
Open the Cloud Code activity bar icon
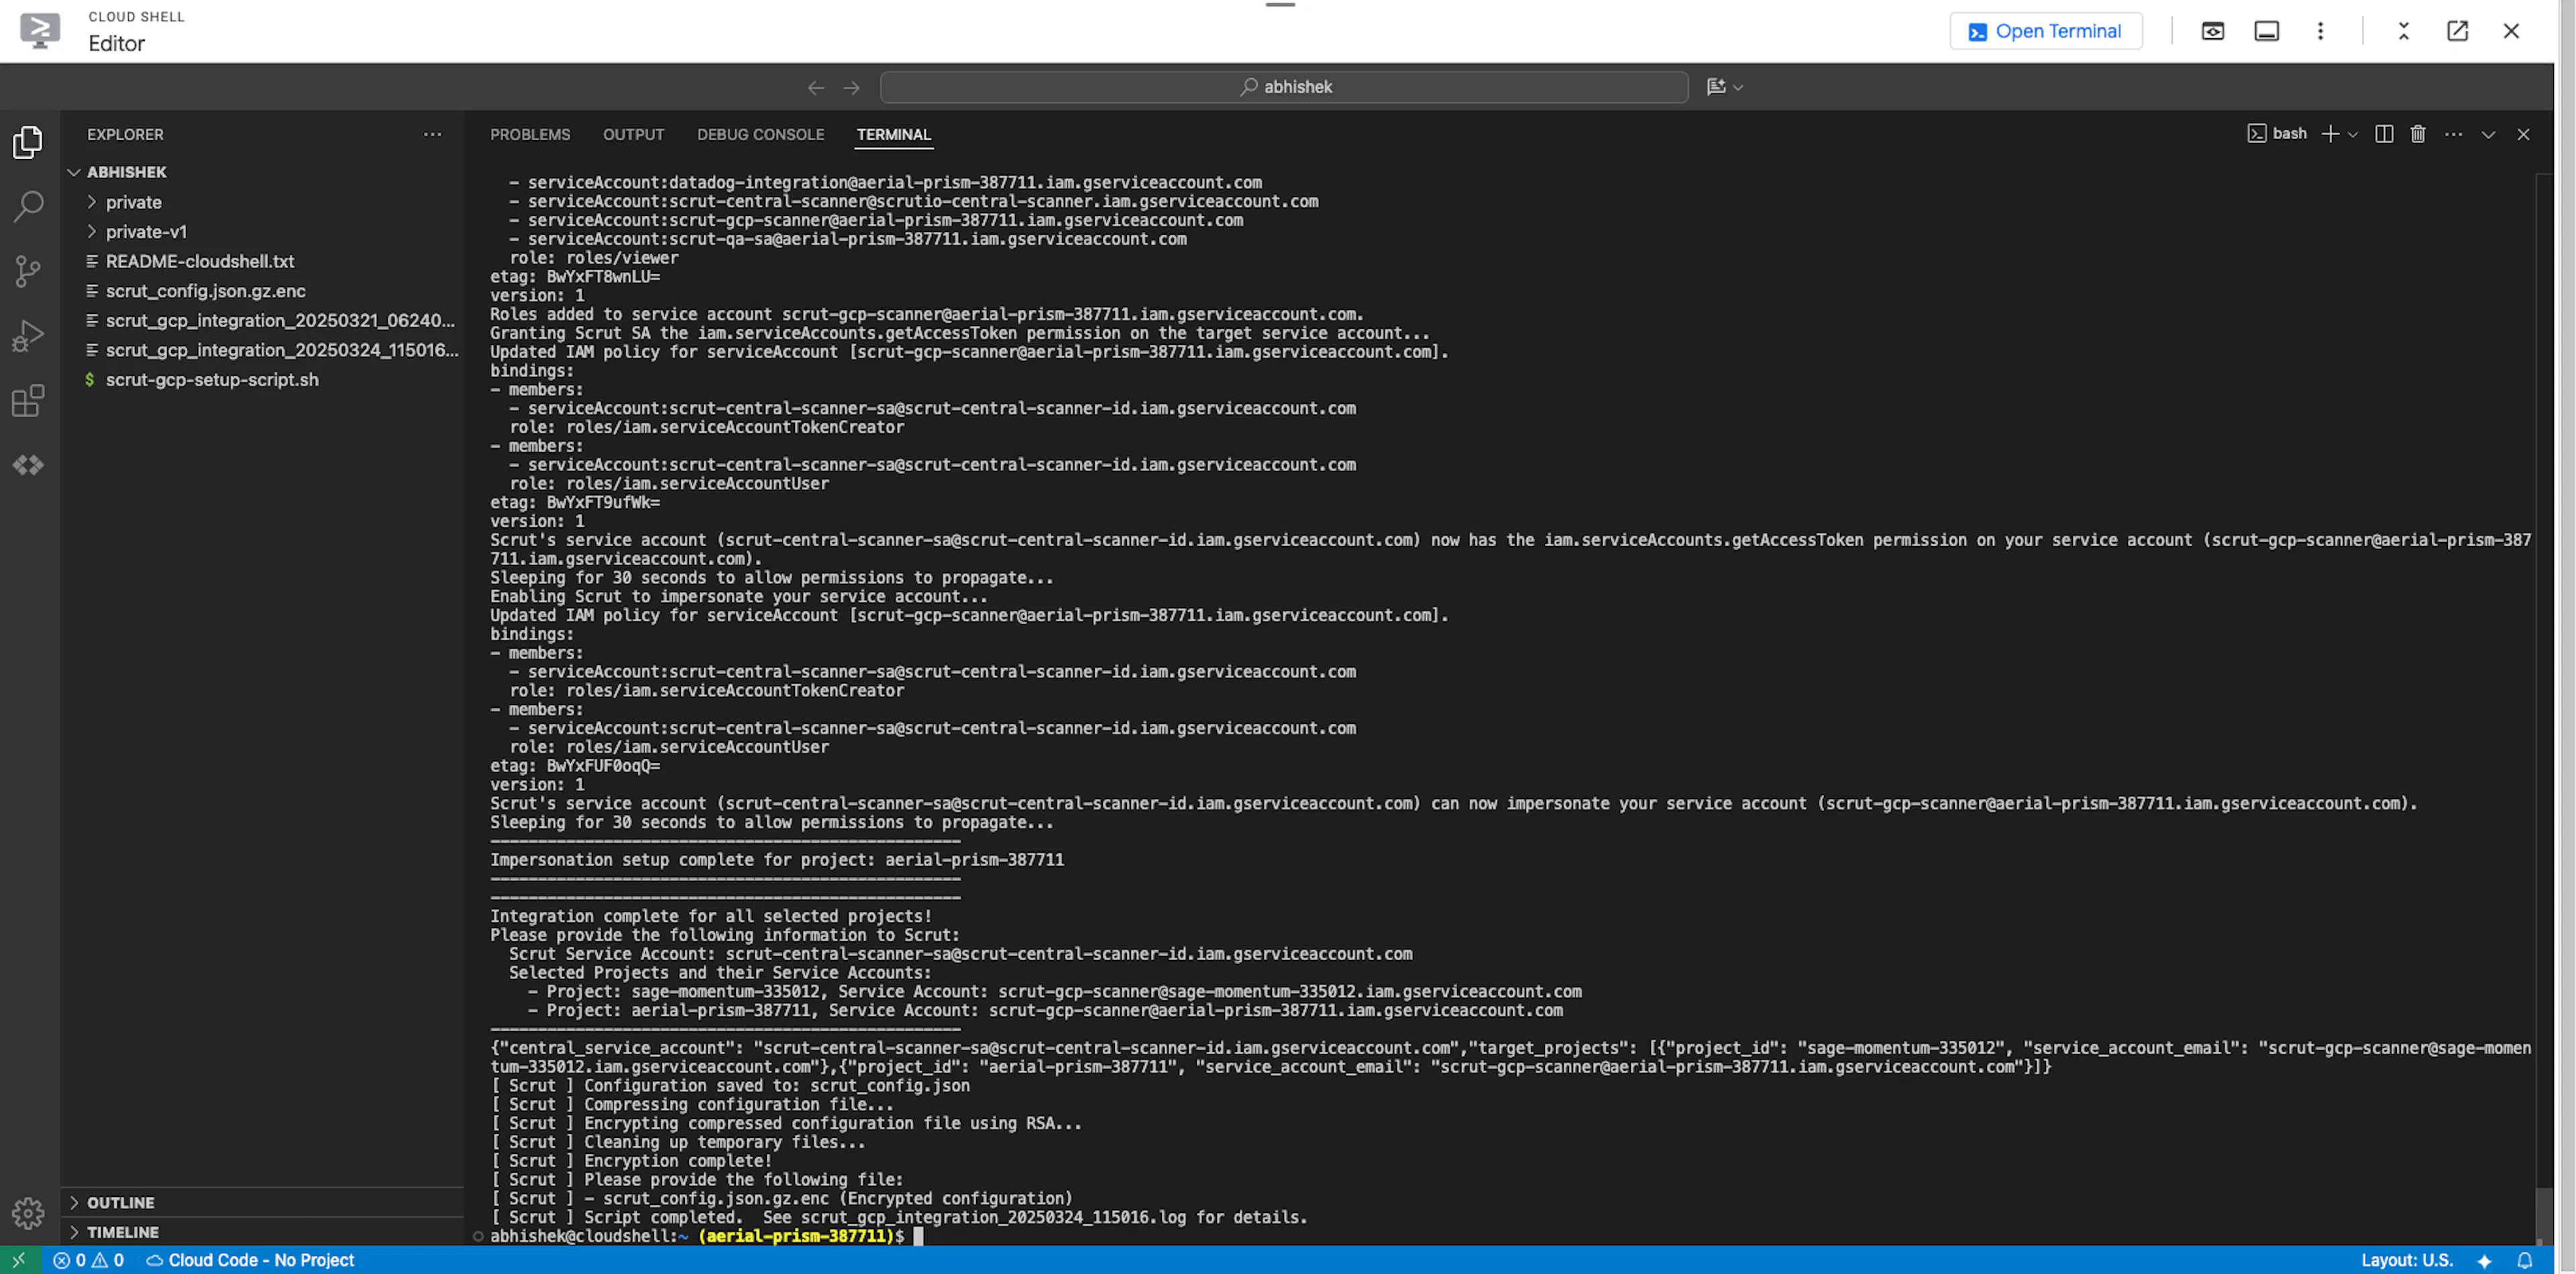coord(28,465)
